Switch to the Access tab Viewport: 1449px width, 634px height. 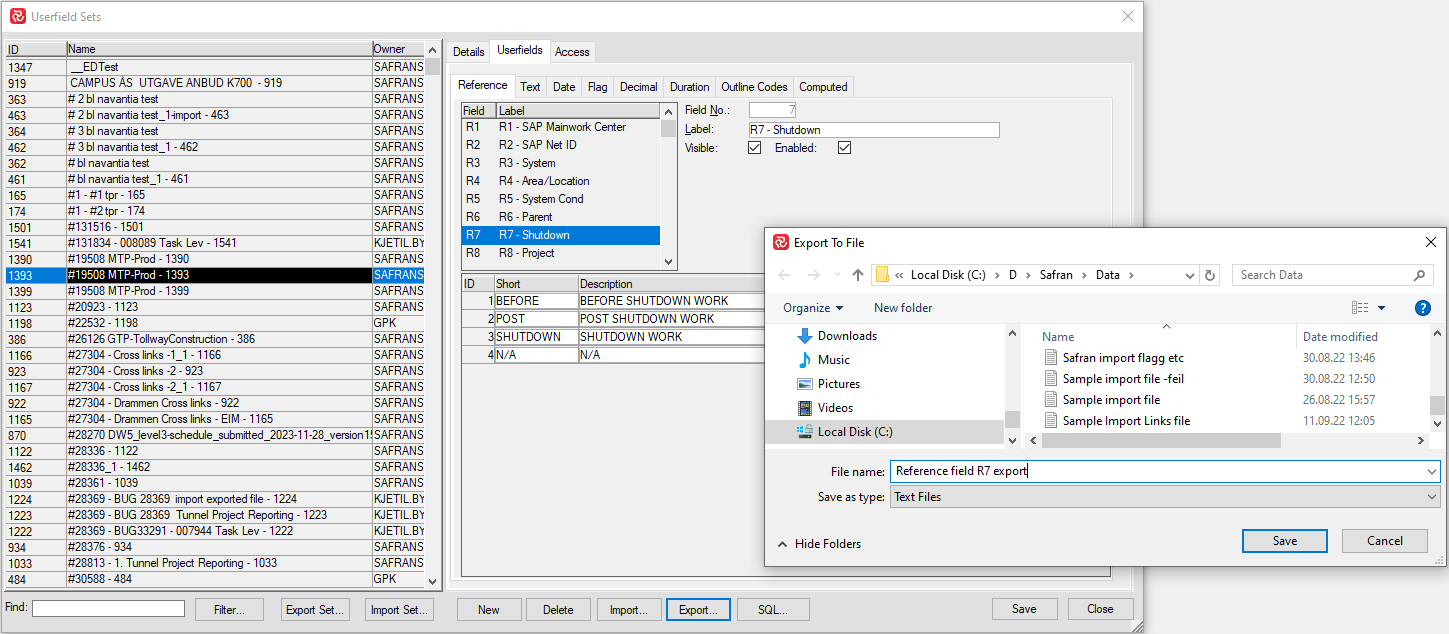point(572,51)
